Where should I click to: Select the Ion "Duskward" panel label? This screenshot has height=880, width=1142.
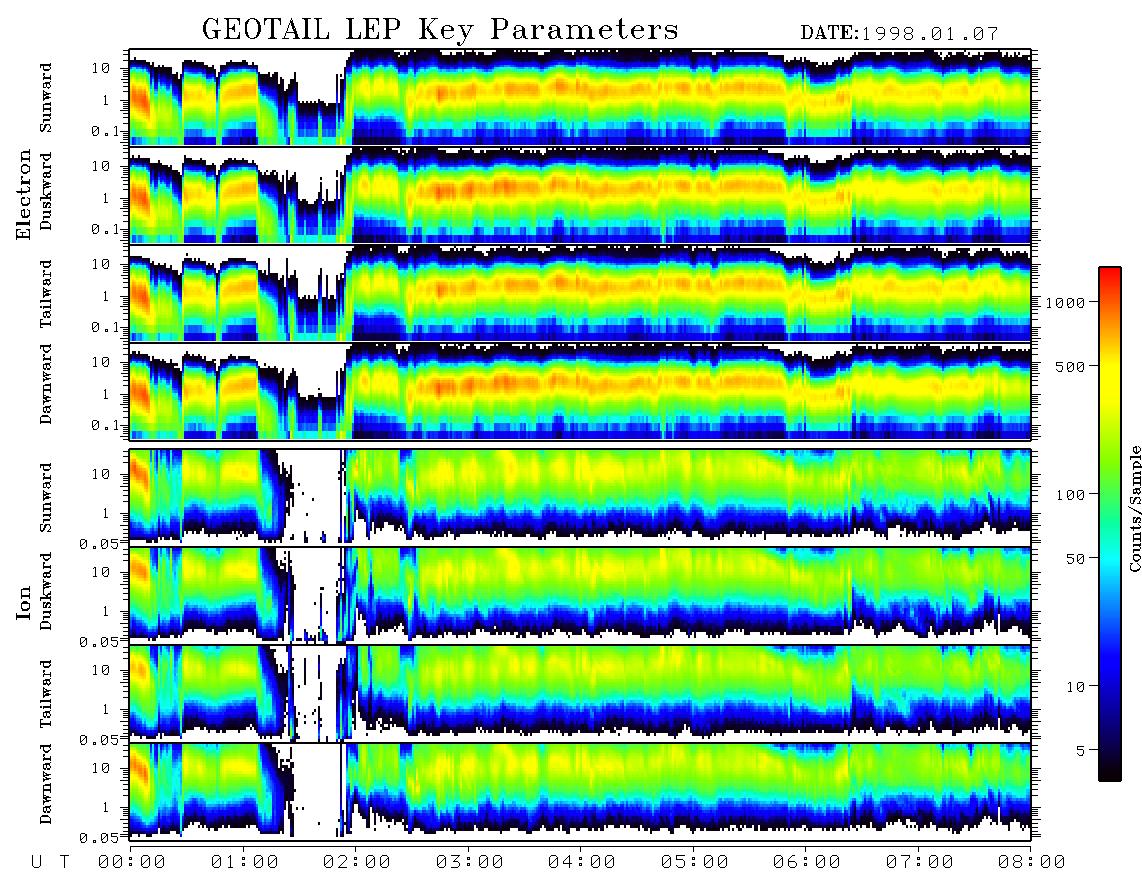pos(46,591)
